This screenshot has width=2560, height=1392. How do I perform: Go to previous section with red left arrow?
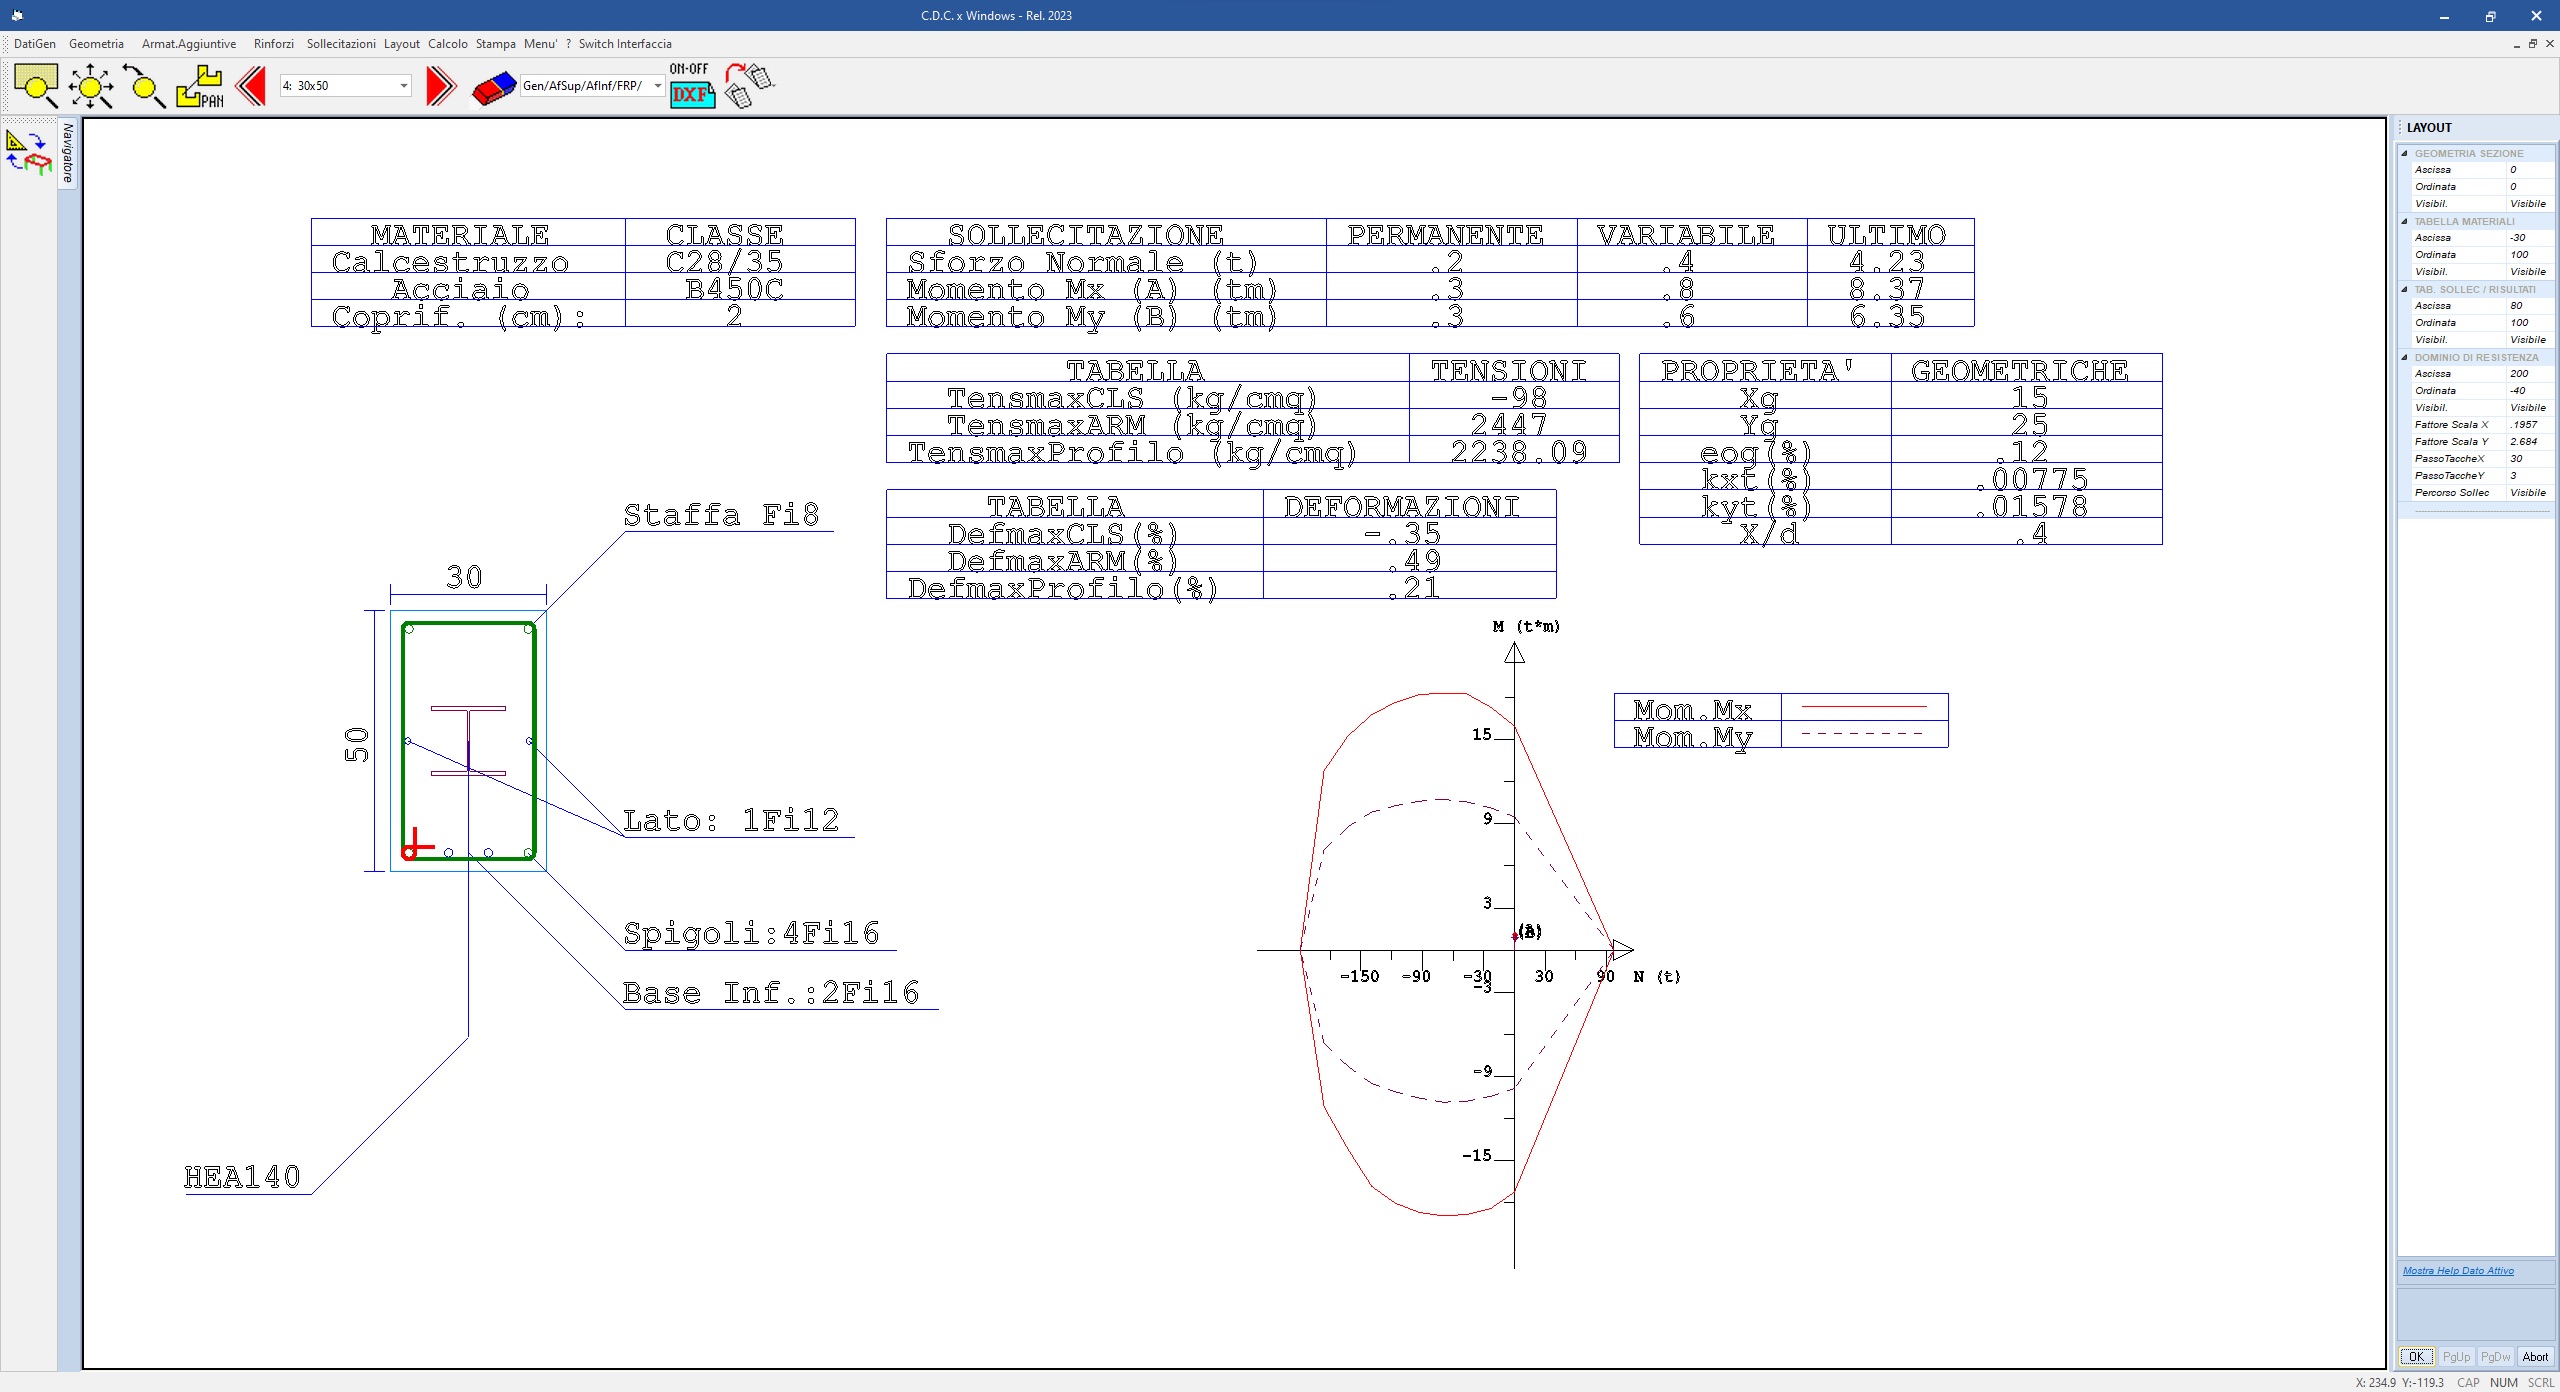point(251,86)
